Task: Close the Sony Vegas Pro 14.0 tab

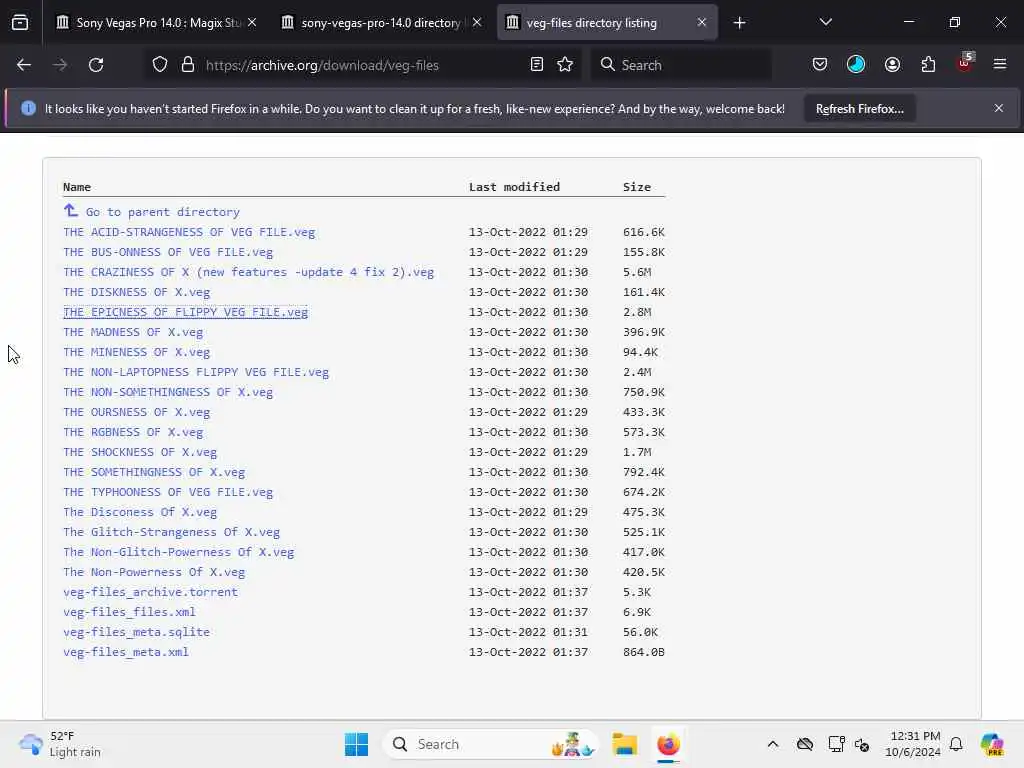Action: coord(252,23)
